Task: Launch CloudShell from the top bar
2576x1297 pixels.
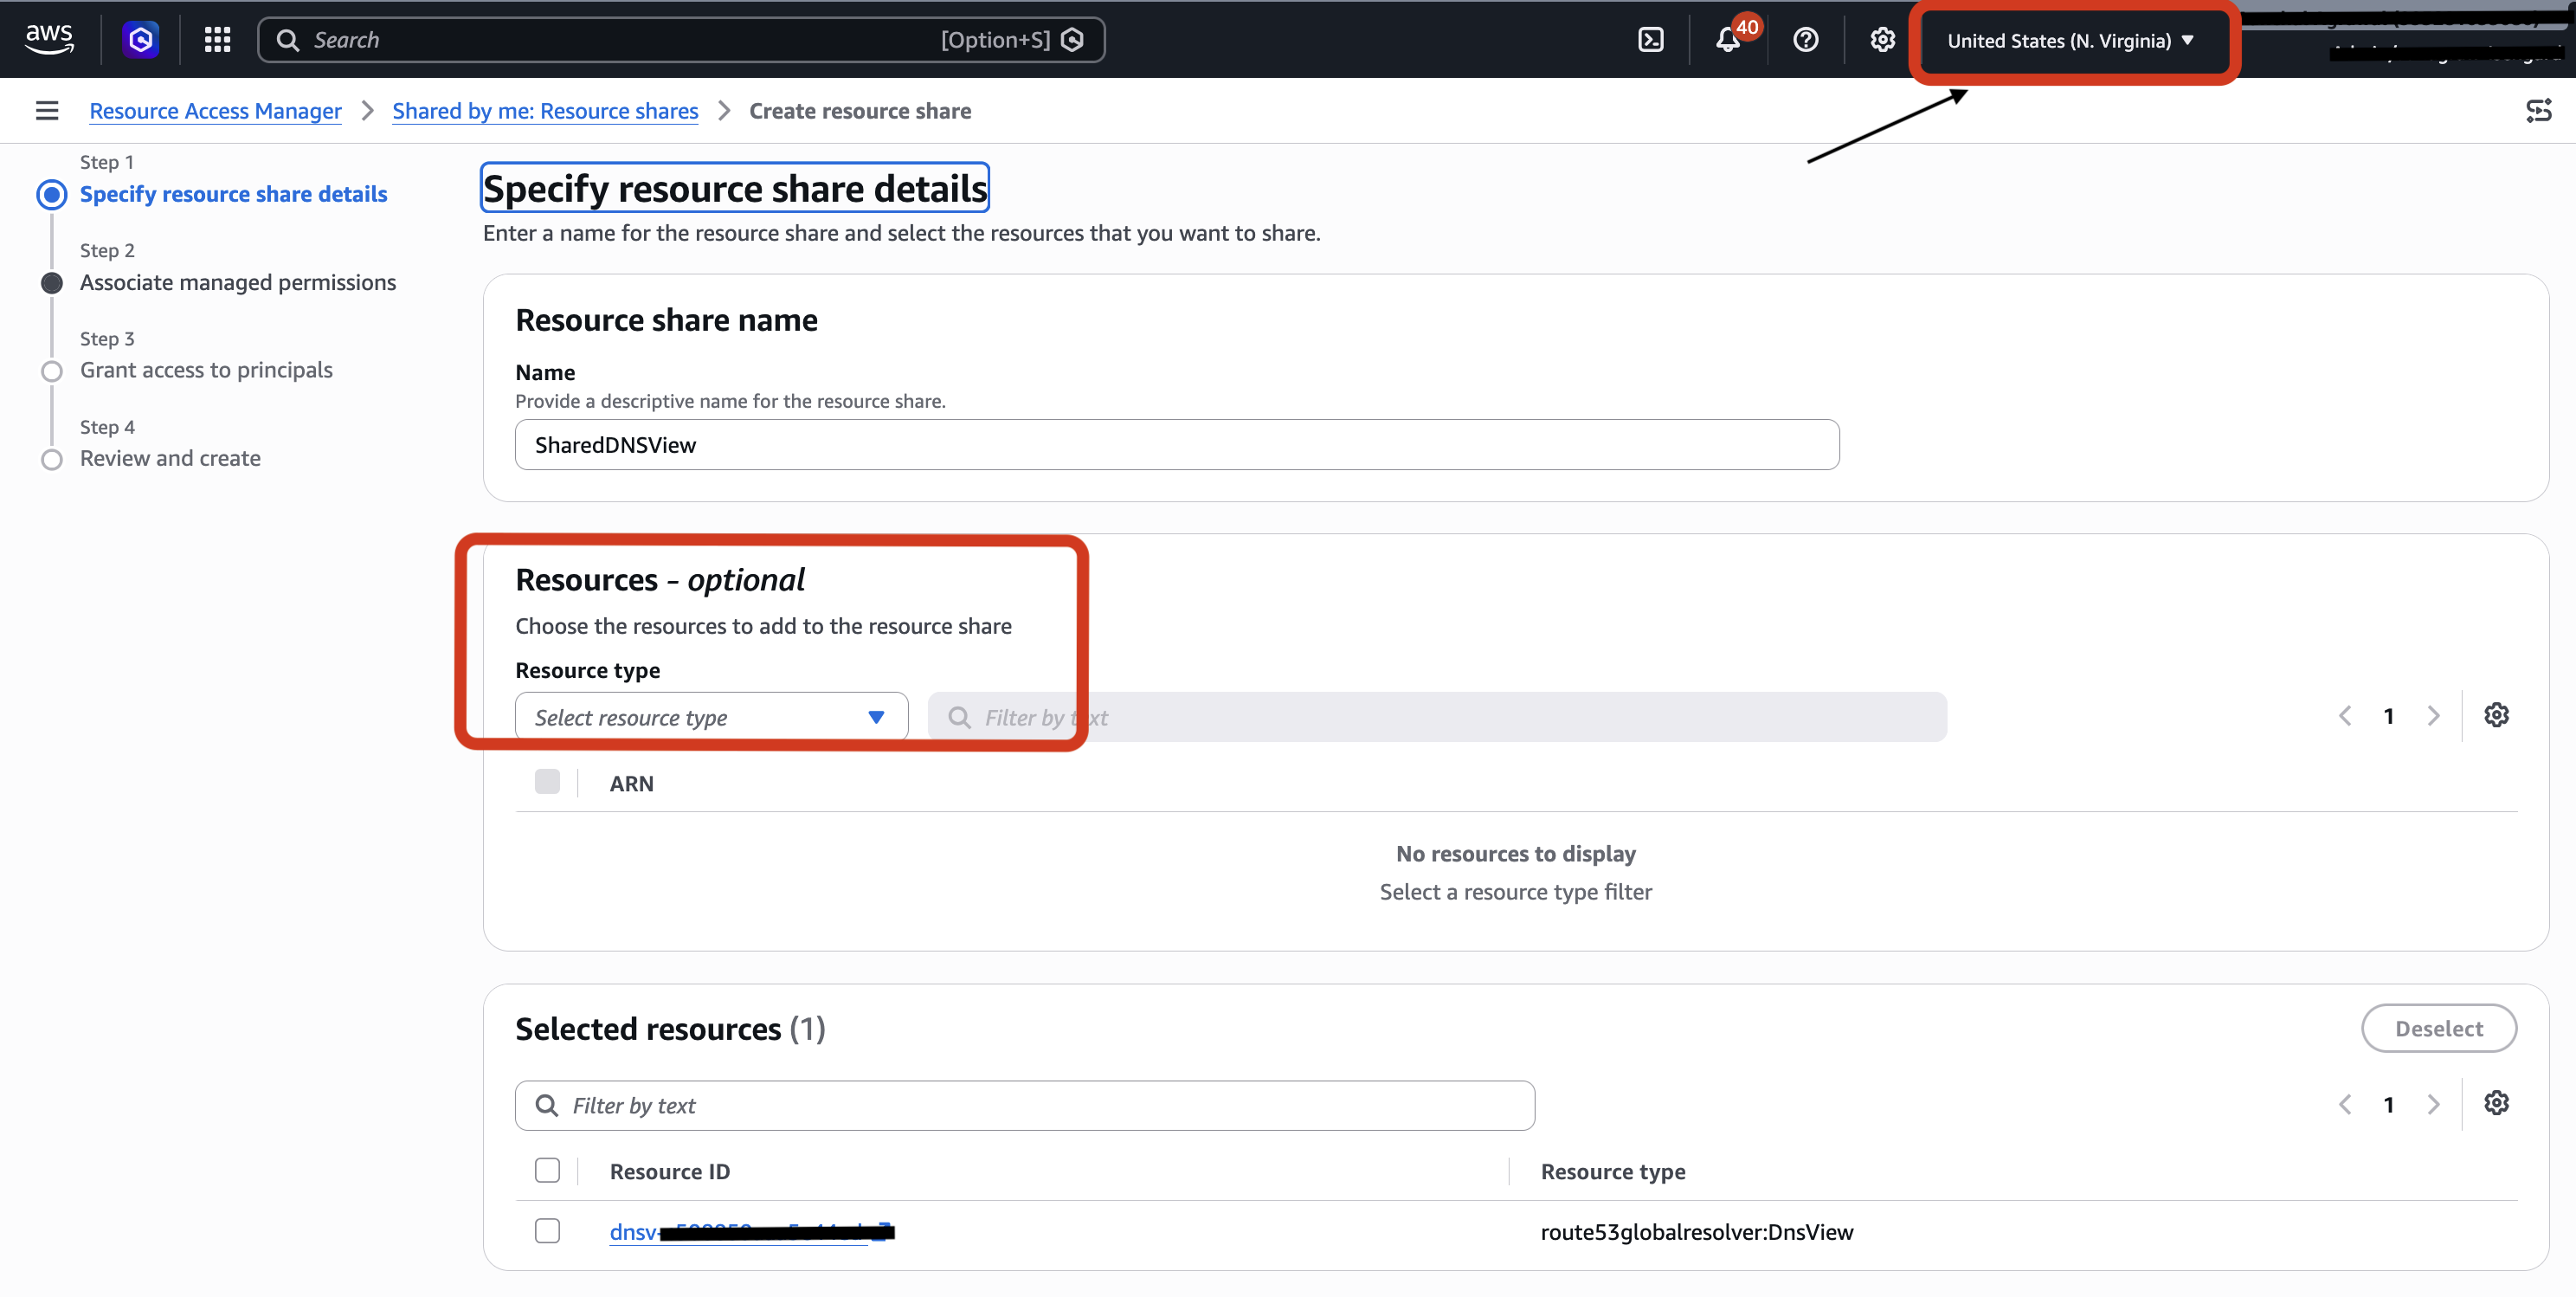Action: (1651, 40)
